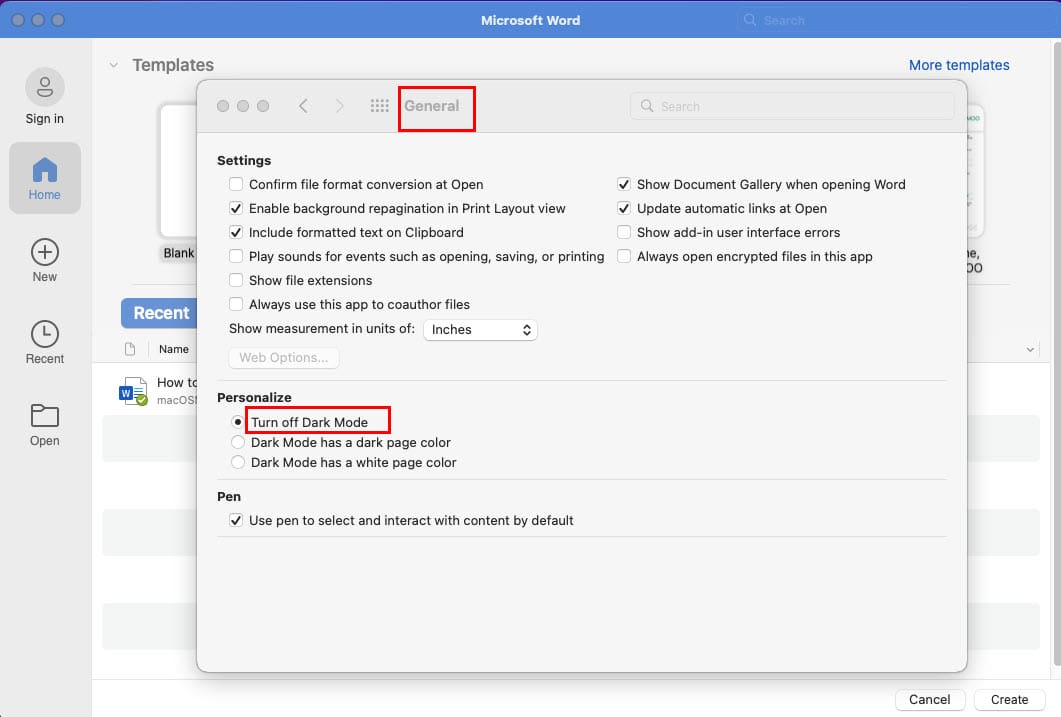Click the back arrow in preferences toolbar
This screenshot has width=1061, height=717.
click(303, 105)
